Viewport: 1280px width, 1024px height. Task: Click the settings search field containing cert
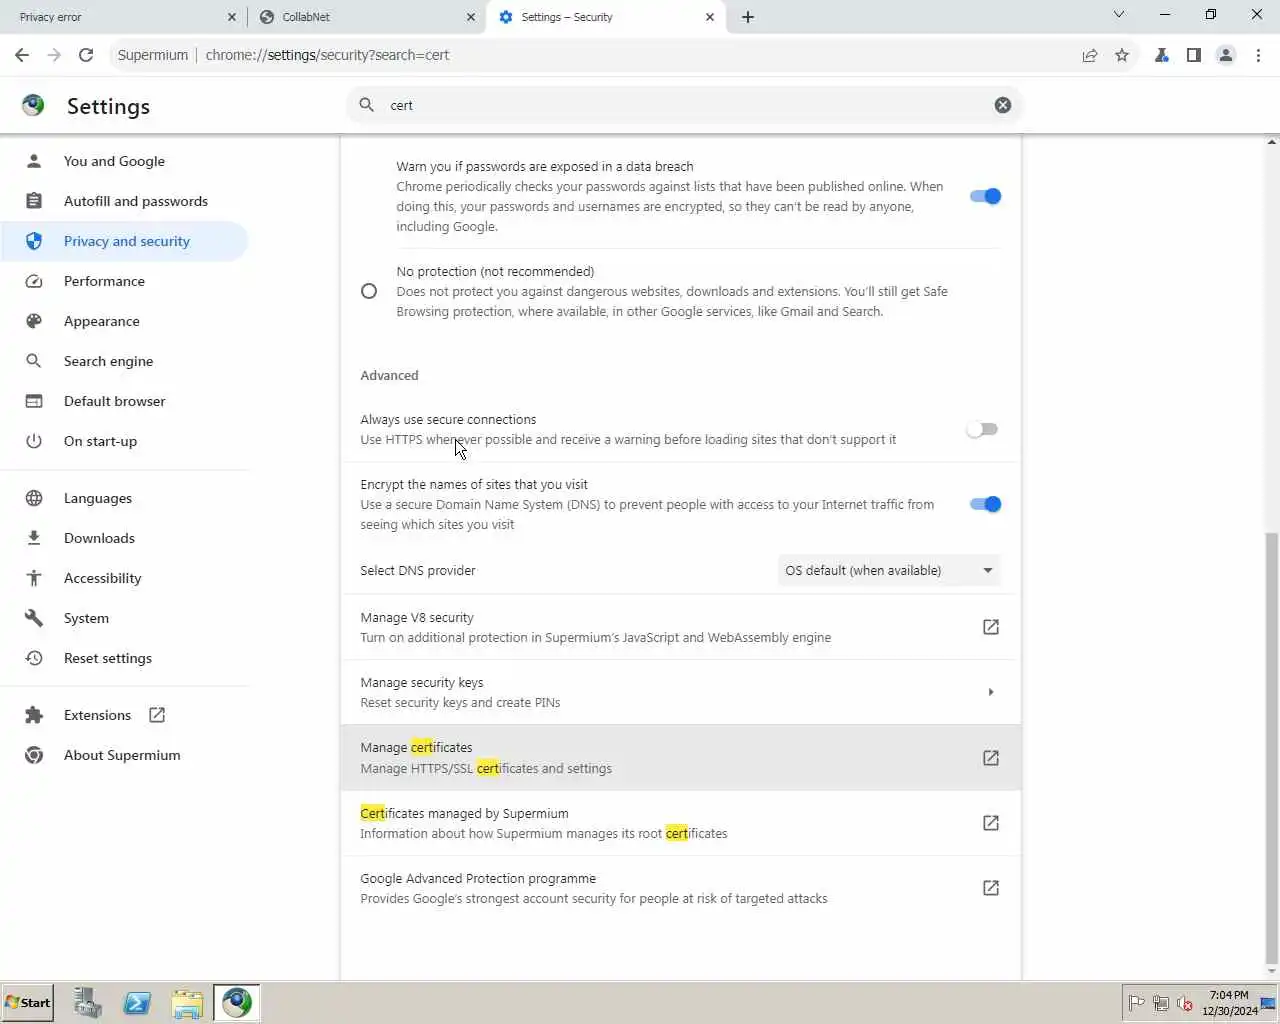(685, 105)
